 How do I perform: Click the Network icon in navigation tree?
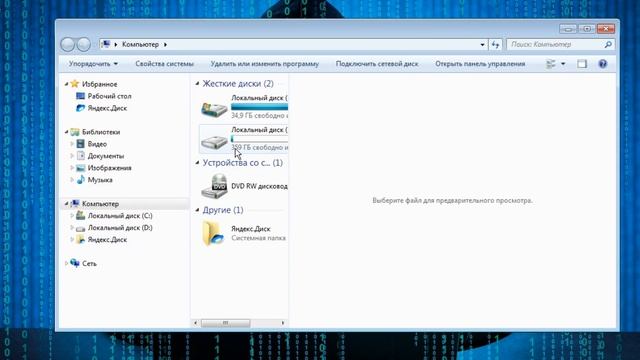pyautogui.click(x=75, y=263)
